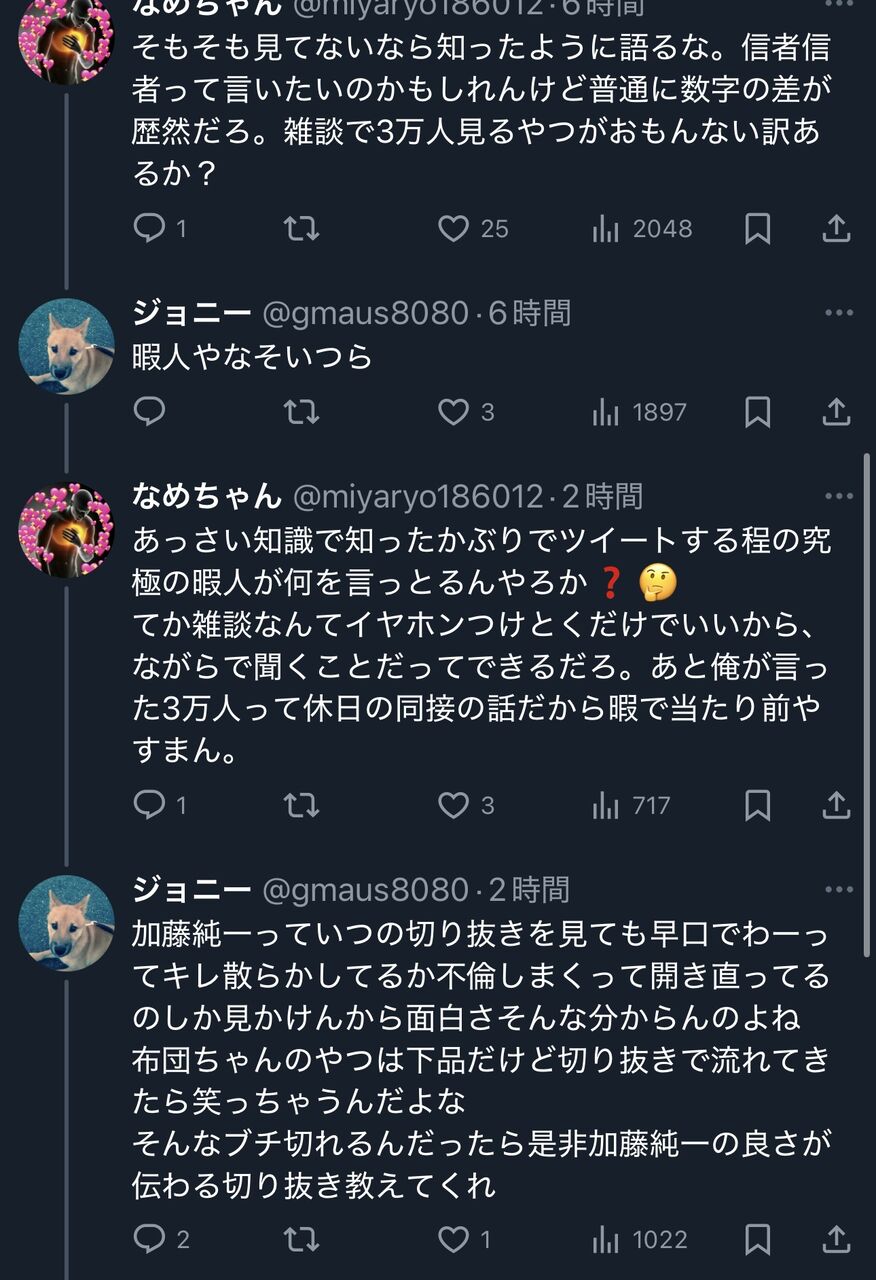Open more options on なめちゃん's 2時間 tweet
The height and width of the screenshot is (1280, 876).
coord(839,496)
